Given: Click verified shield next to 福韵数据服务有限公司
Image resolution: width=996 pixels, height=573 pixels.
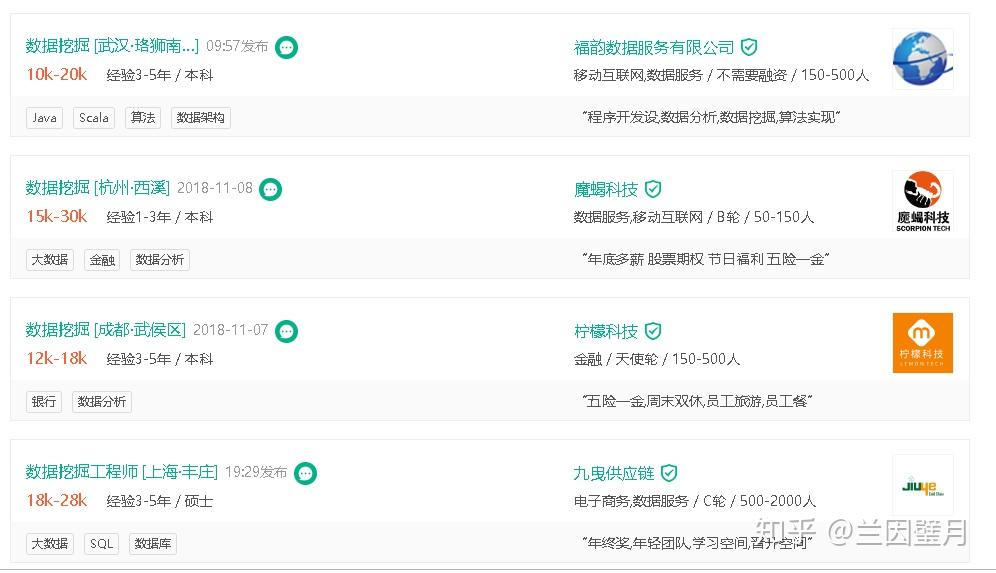Looking at the screenshot, I should 750,47.
